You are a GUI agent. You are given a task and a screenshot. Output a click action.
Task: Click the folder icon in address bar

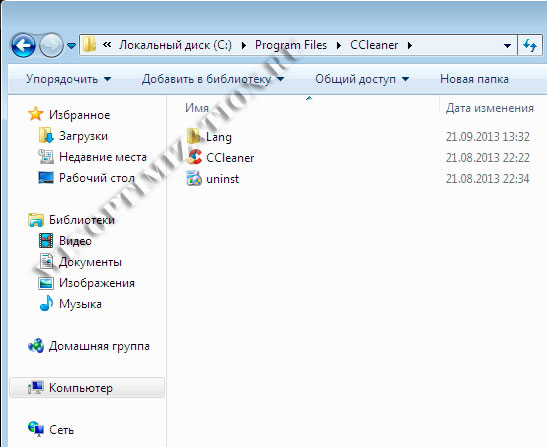point(90,45)
